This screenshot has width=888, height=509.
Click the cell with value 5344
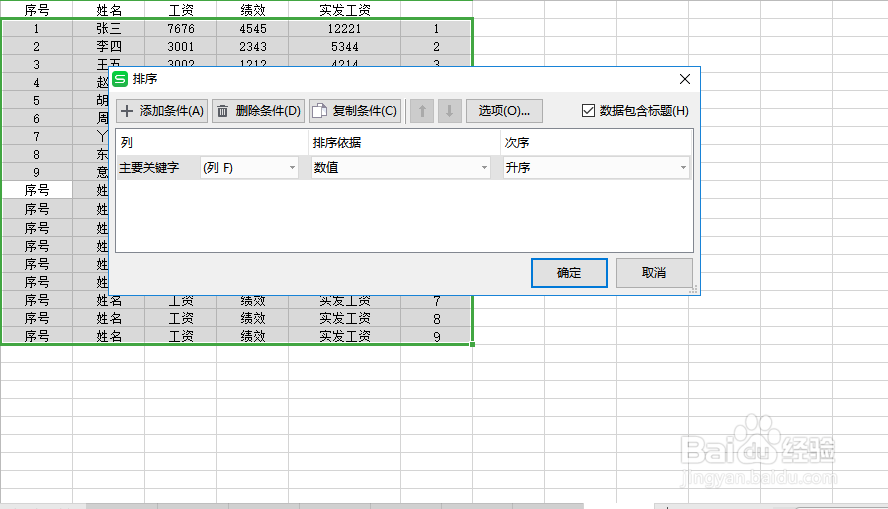coord(344,46)
